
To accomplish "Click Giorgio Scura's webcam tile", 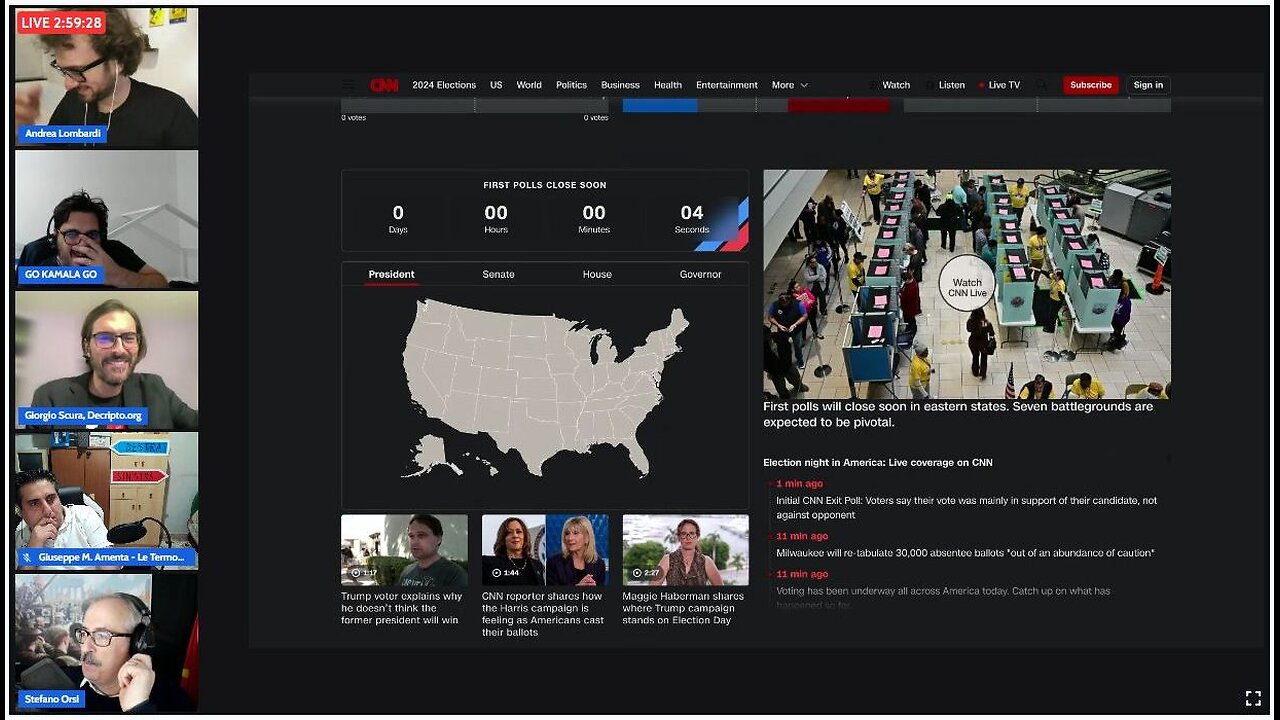I will pyautogui.click(x=107, y=360).
